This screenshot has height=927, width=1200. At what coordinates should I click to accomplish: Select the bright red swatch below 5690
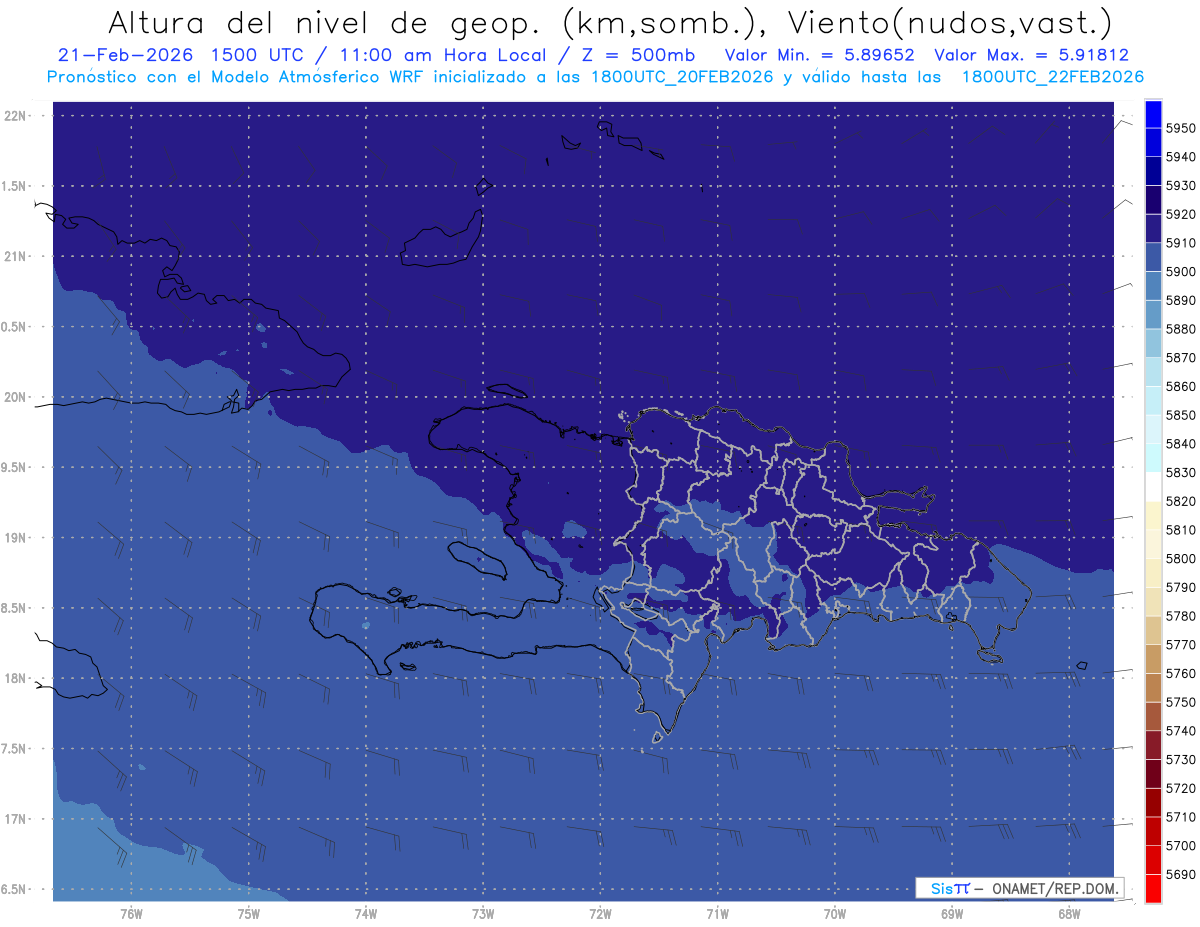click(1153, 888)
